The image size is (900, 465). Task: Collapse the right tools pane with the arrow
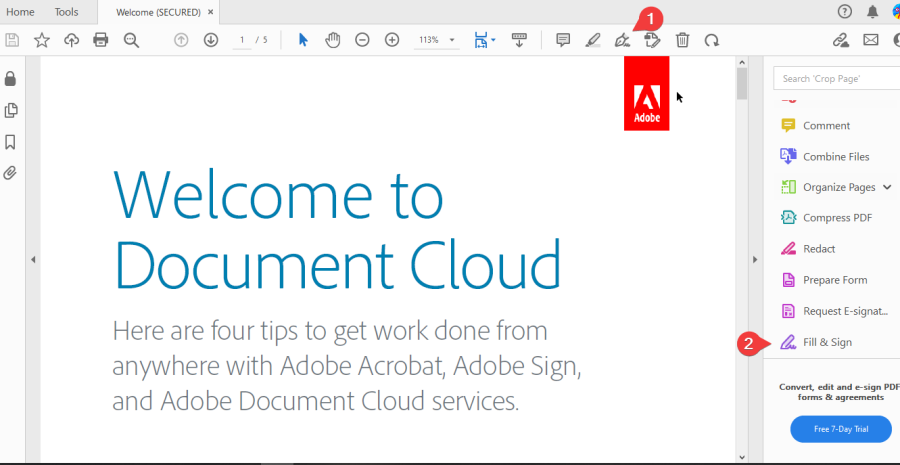[x=755, y=260]
